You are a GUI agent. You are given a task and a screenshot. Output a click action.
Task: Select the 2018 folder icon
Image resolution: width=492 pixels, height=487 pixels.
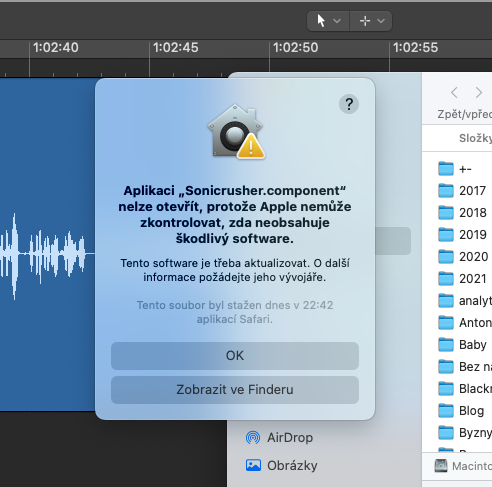click(x=446, y=213)
